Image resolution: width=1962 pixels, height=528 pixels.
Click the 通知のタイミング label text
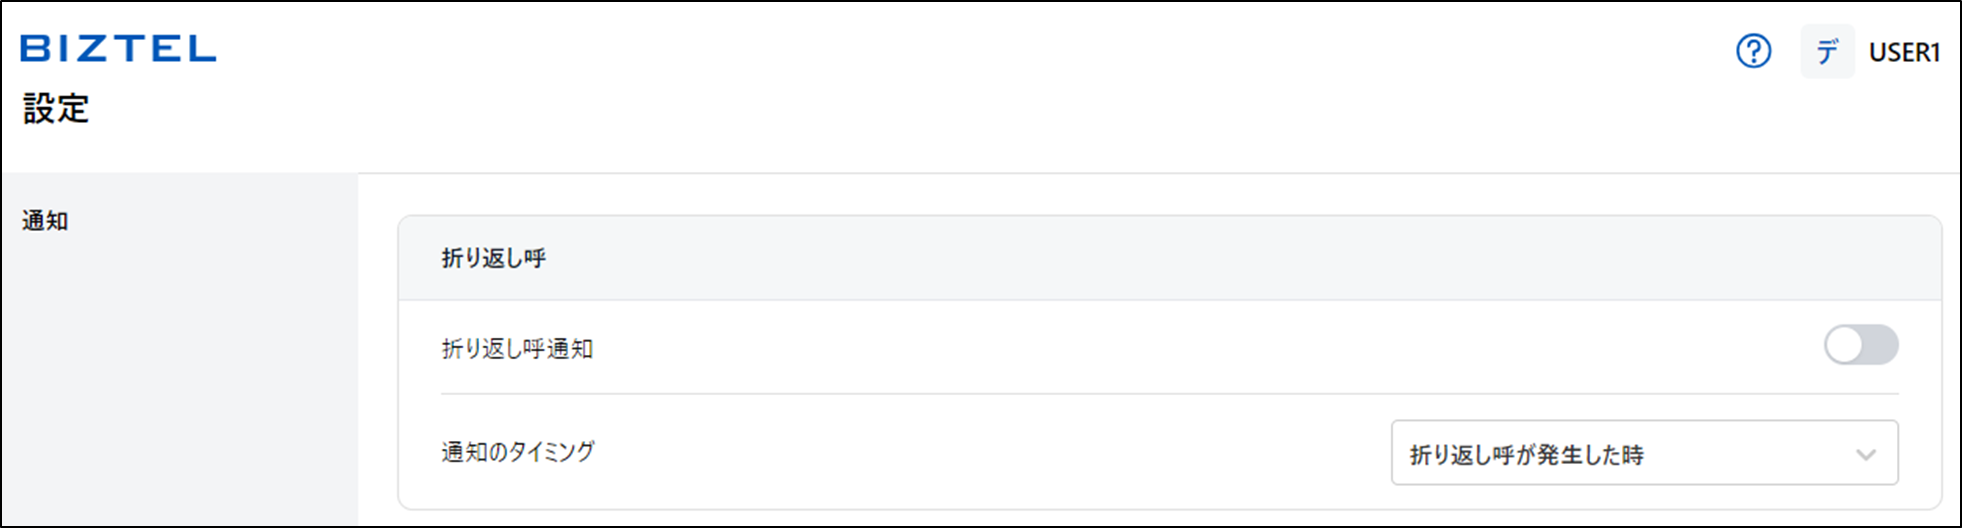[518, 452]
